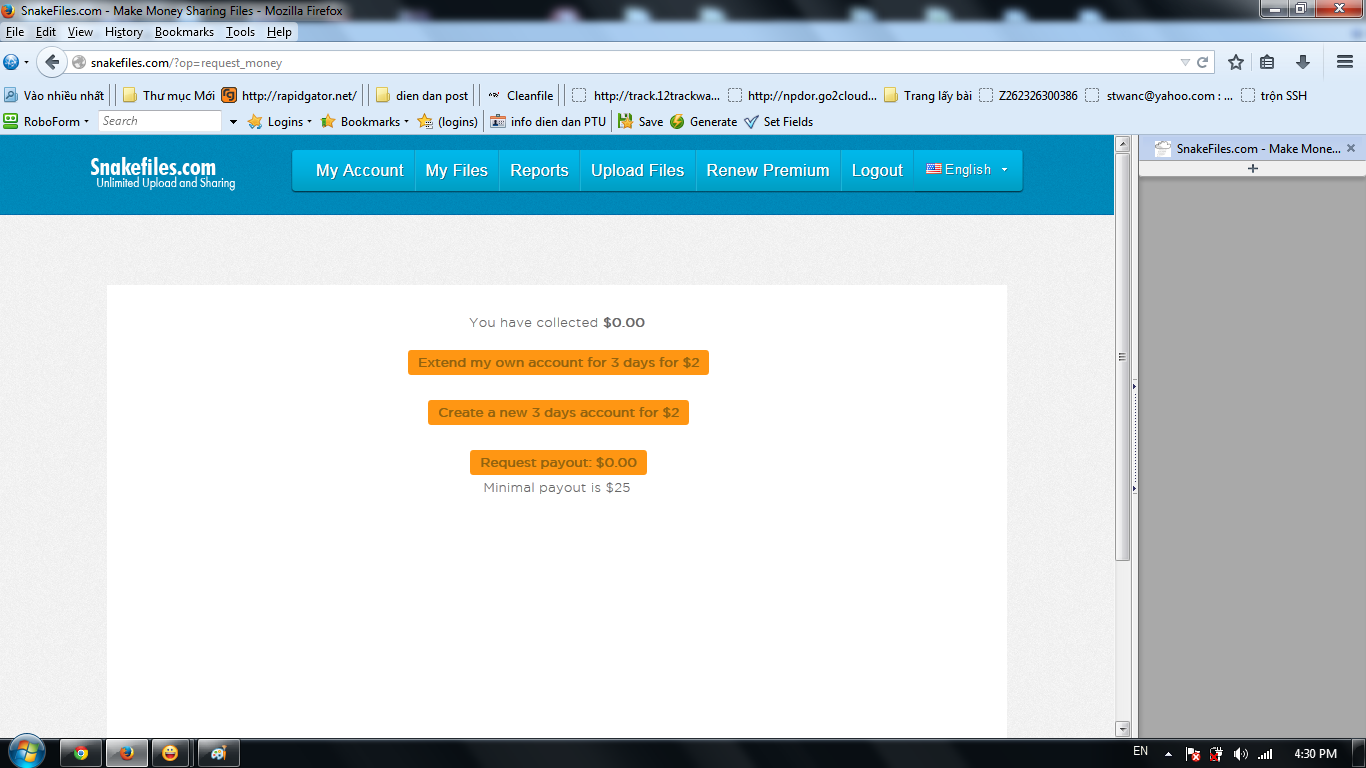Click into the URL address bar
Viewport: 1366px width, 768px height.
tap(630, 62)
